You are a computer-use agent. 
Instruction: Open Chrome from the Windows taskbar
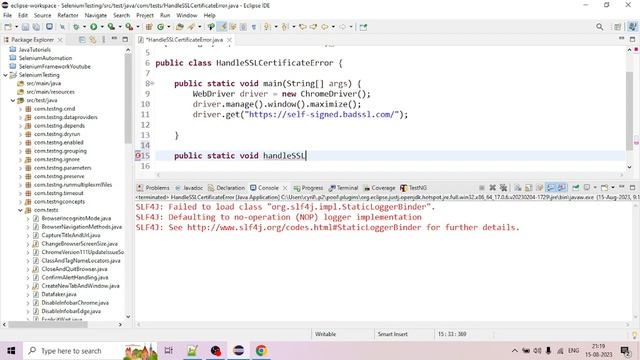pos(261,351)
